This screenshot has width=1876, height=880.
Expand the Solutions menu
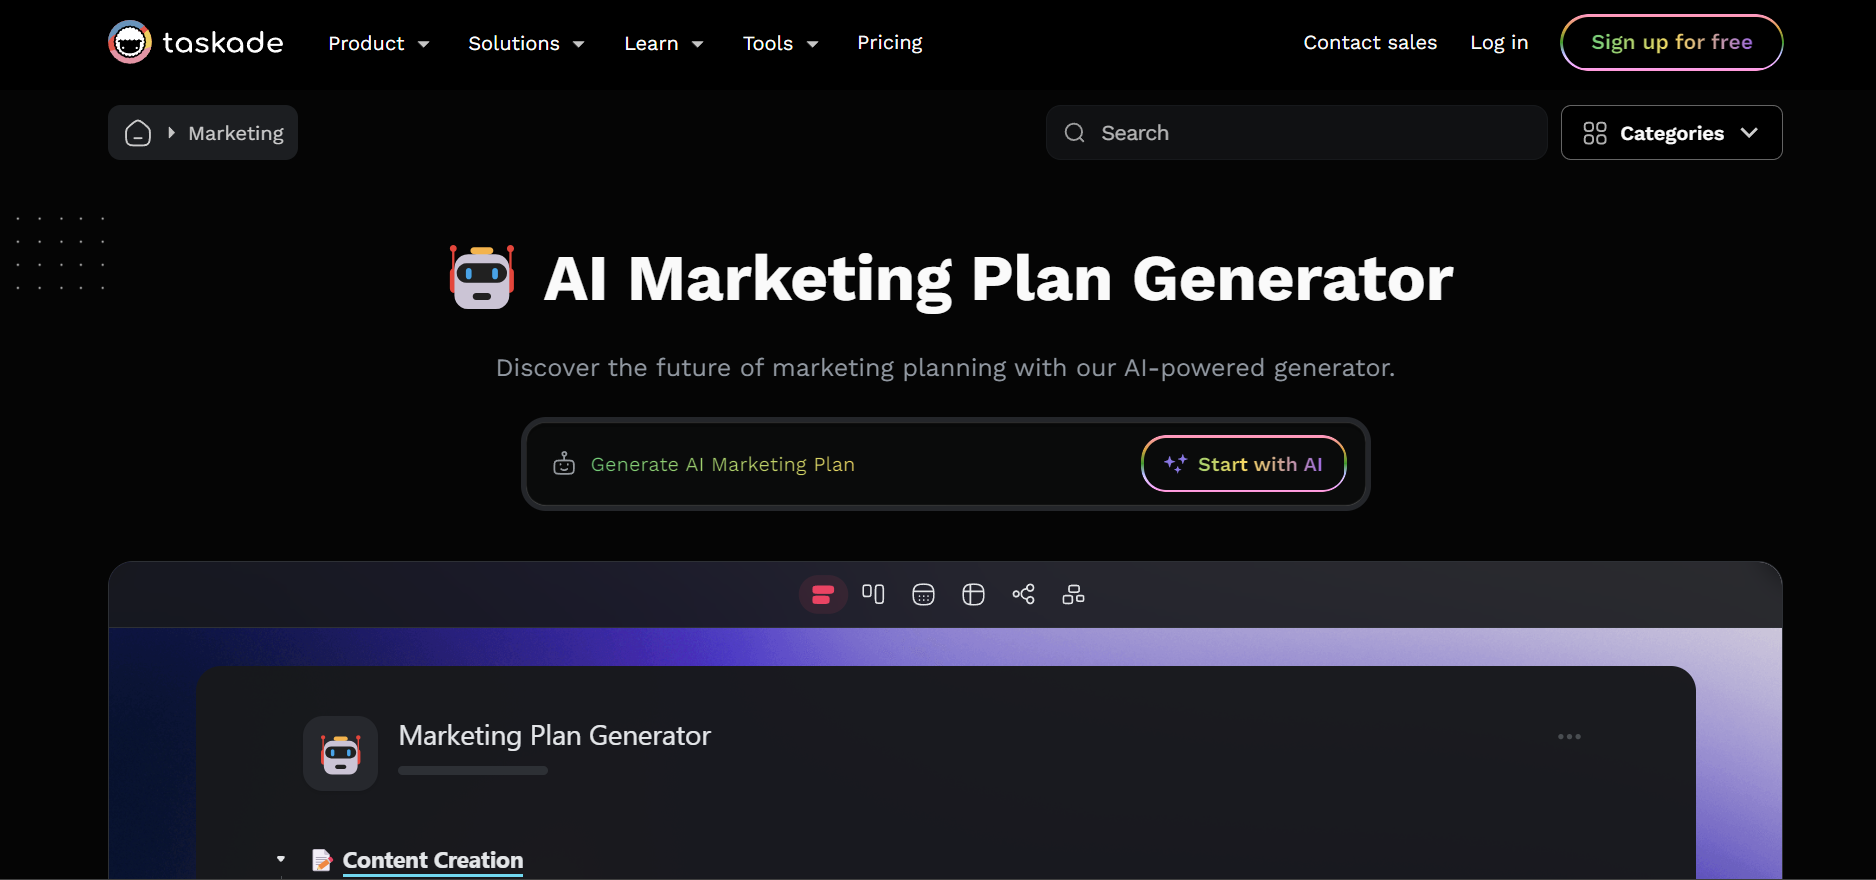(526, 43)
